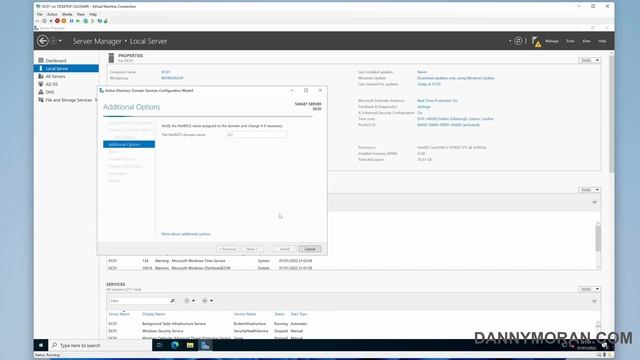The width and height of the screenshot is (640, 360).
Task: Click red Turn Off VM toolbar icon
Action: [x=57, y=21]
